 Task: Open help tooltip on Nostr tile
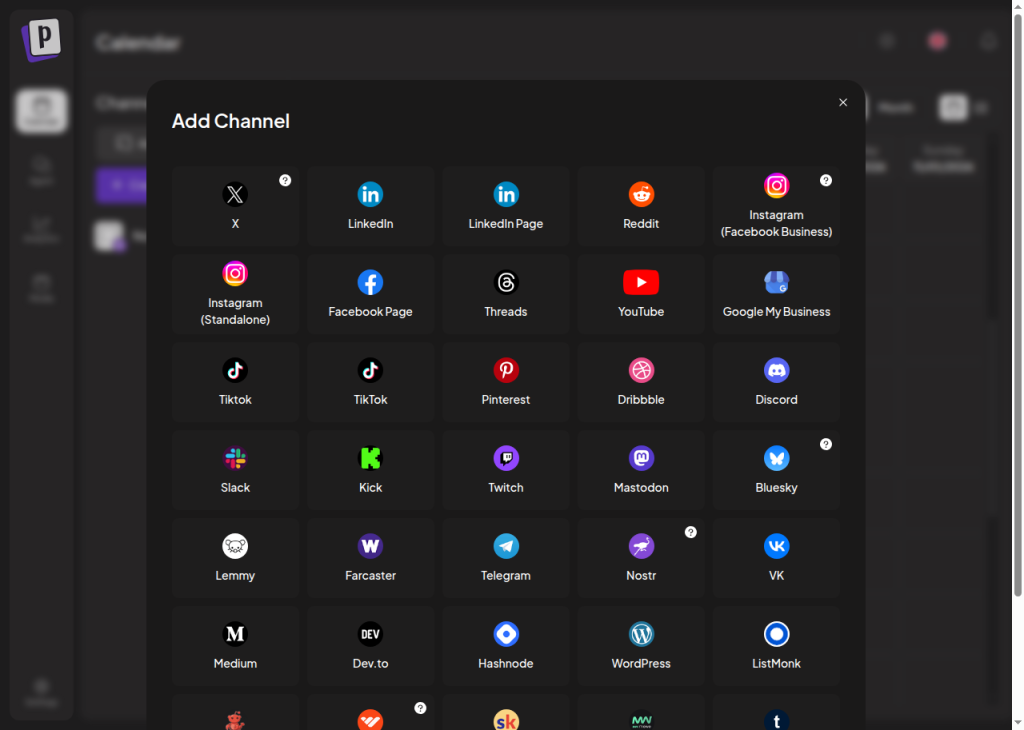tap(690, 532)
